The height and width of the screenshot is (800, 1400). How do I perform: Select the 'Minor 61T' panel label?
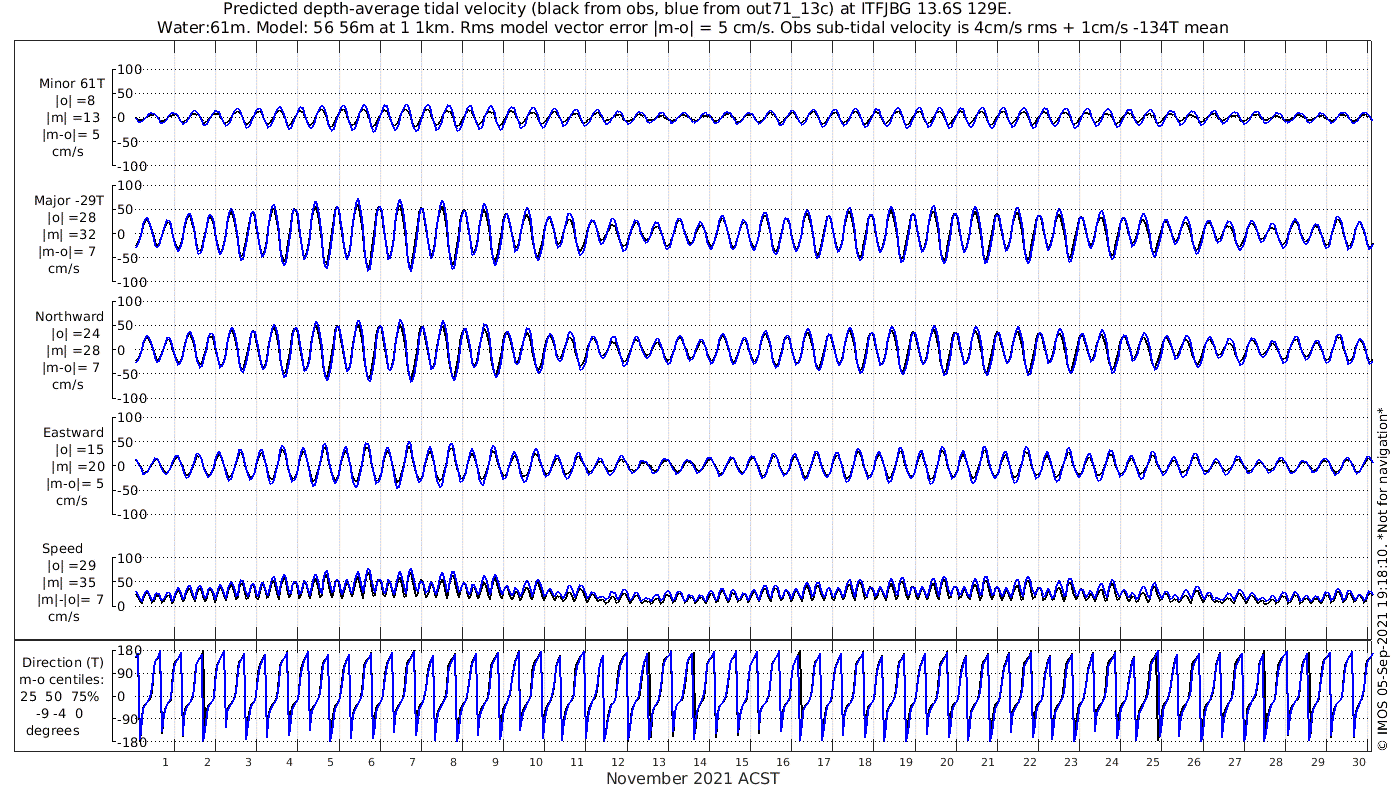point(71,84)
